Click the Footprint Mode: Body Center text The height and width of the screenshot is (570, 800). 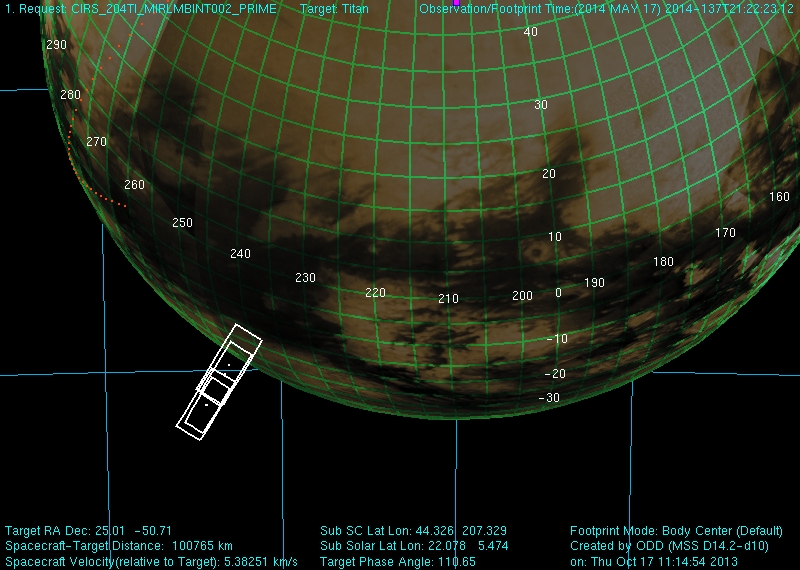click(x=676, y=531)
